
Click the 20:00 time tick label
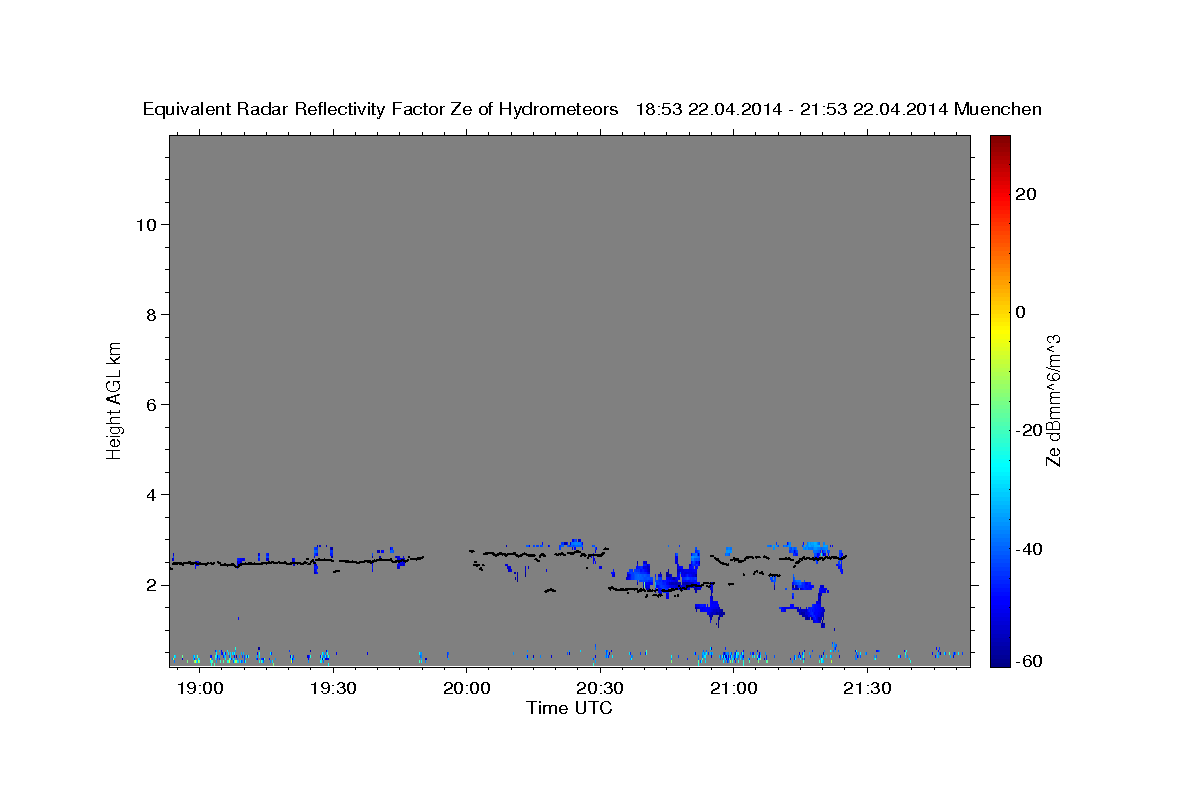point(467,690)
